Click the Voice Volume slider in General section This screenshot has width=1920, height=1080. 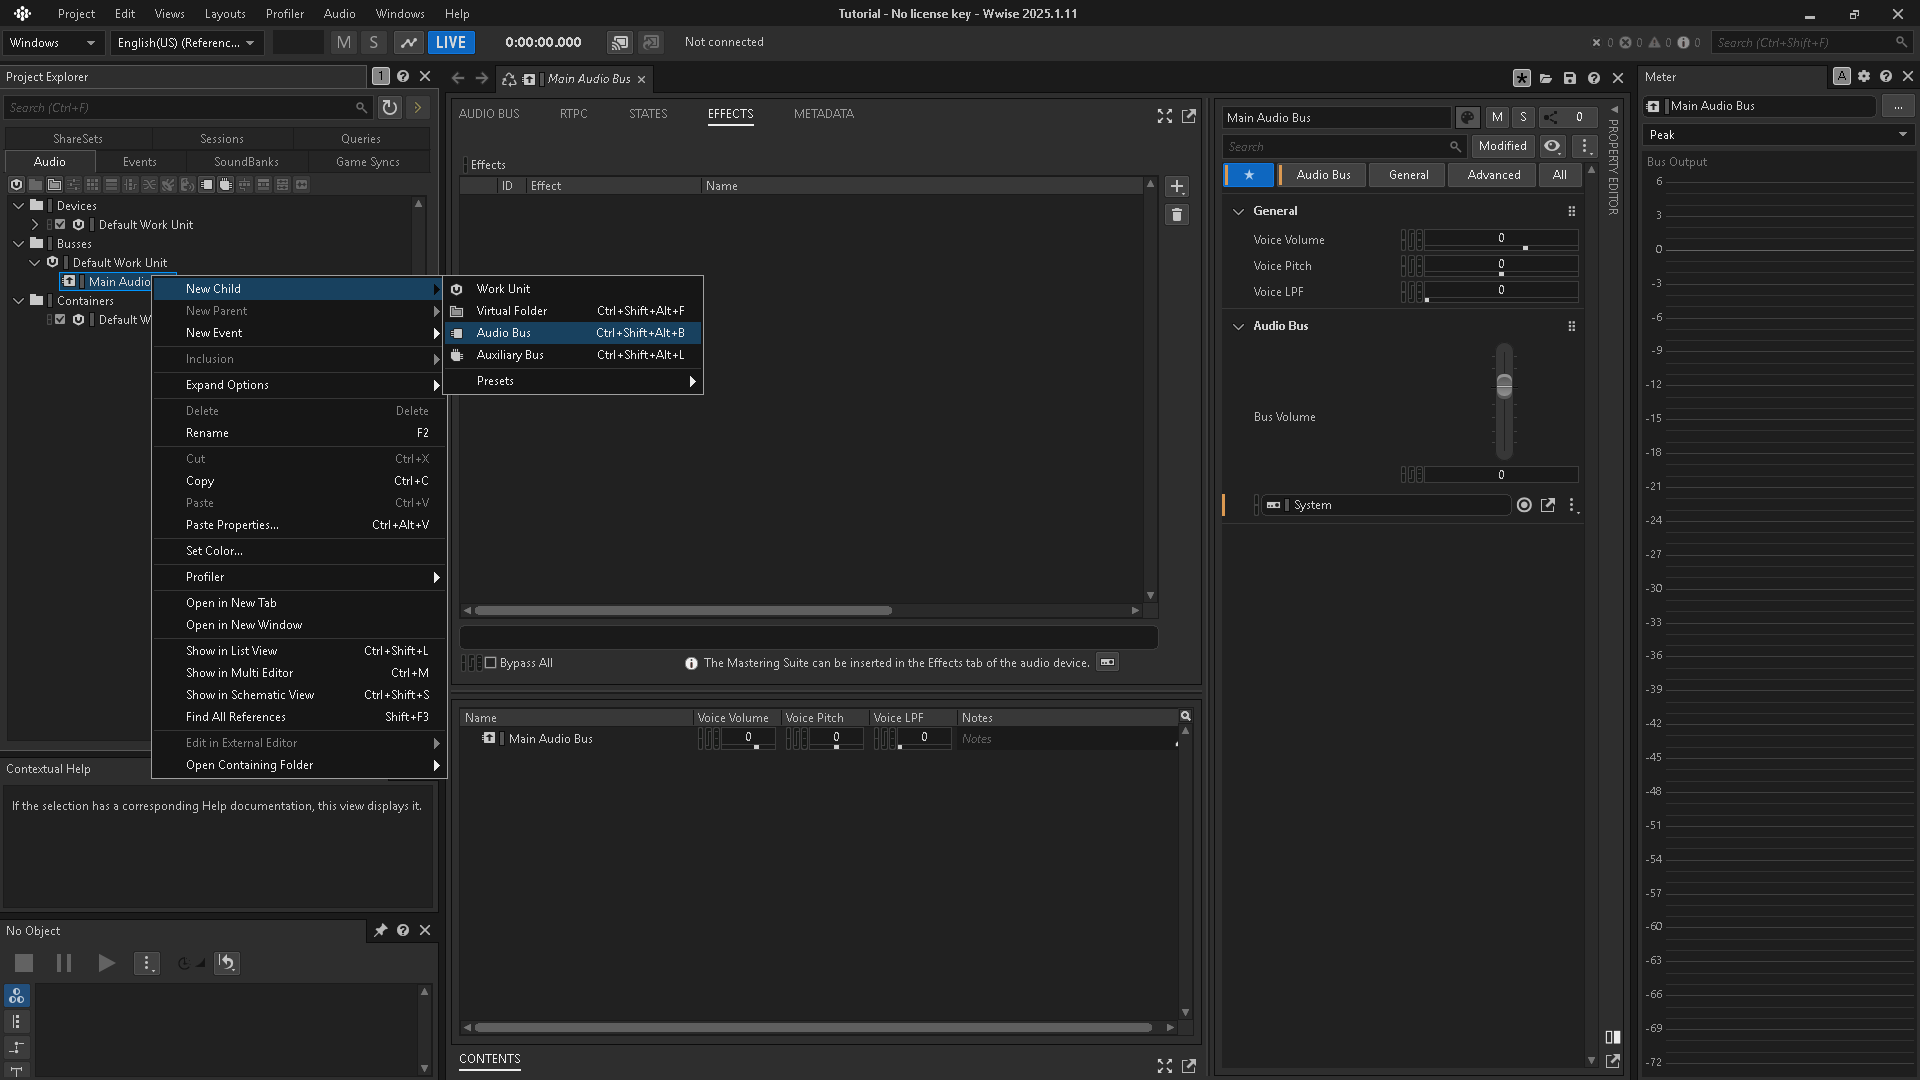coord(1501,240)
